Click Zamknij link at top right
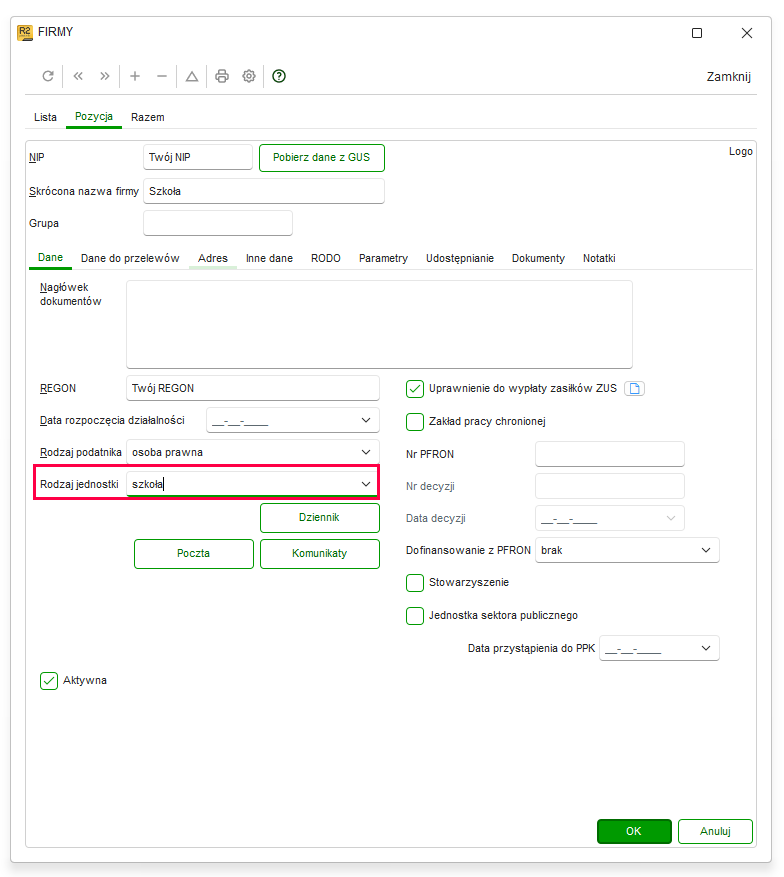This screenshot has width=784, height=877. (729, 77)
